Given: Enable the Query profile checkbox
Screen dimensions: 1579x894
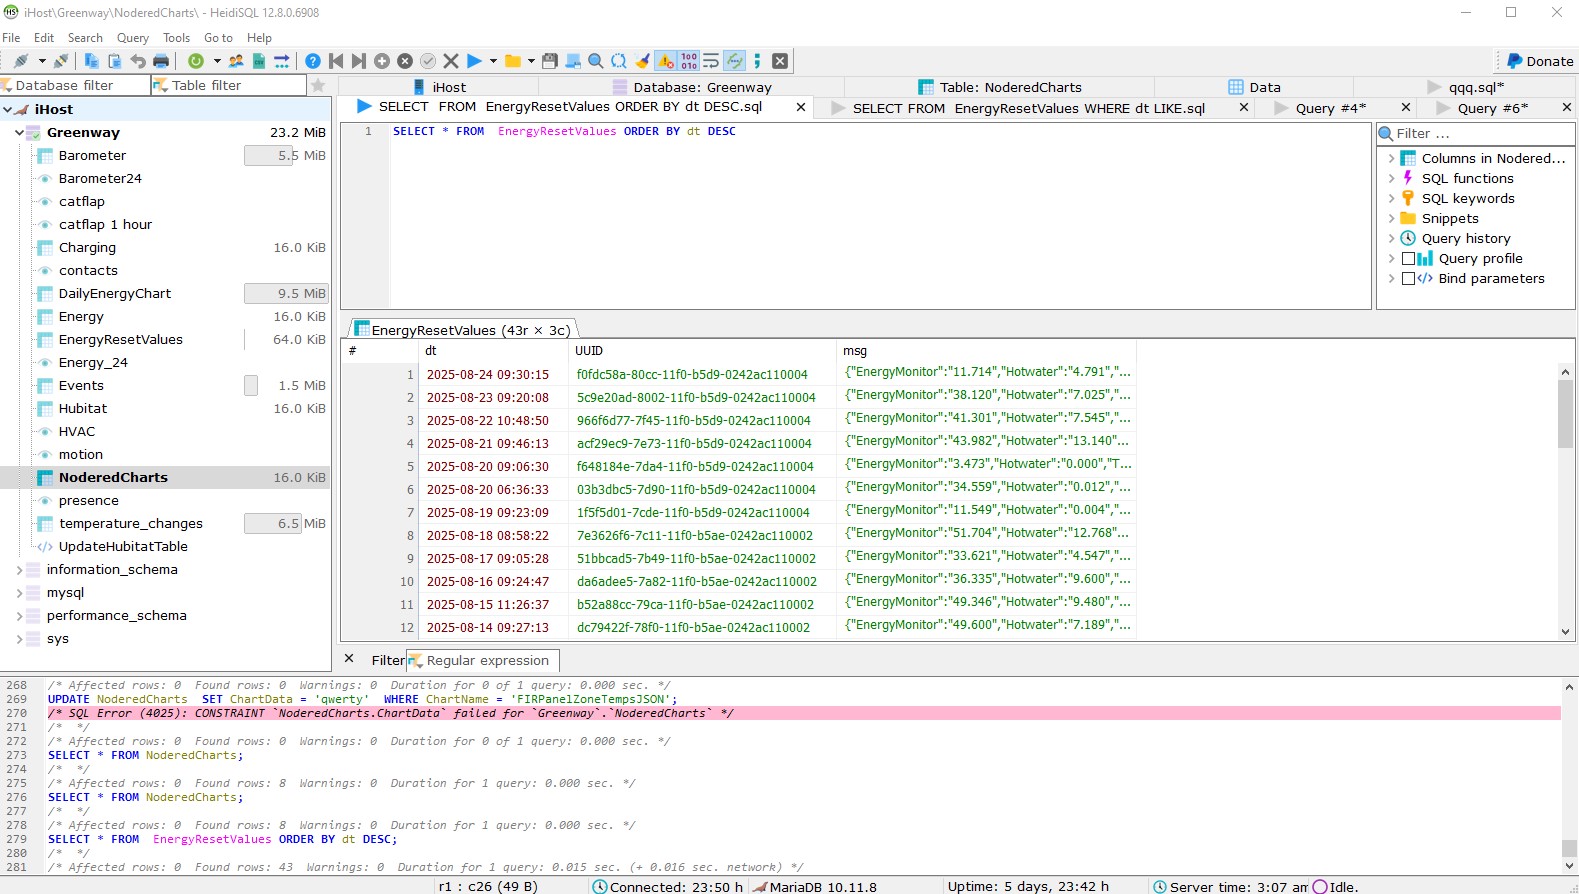Looking at the screenshot, I should (1408, 259).
